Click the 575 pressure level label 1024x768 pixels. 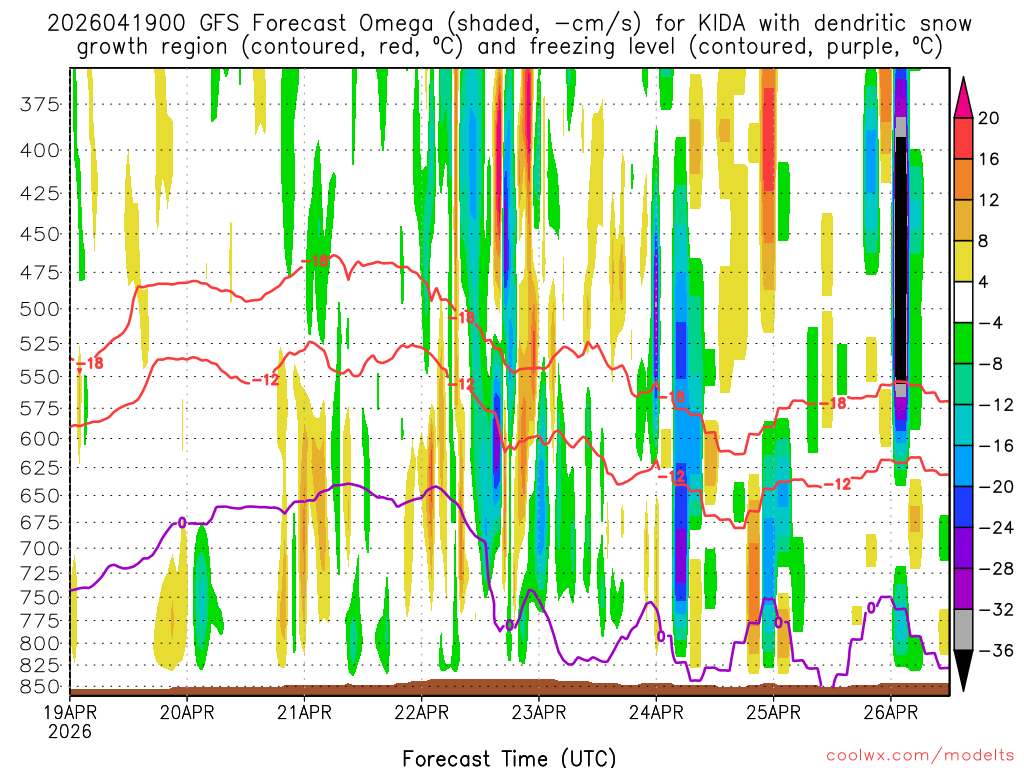pyautogui.click(x=40, y=408)
